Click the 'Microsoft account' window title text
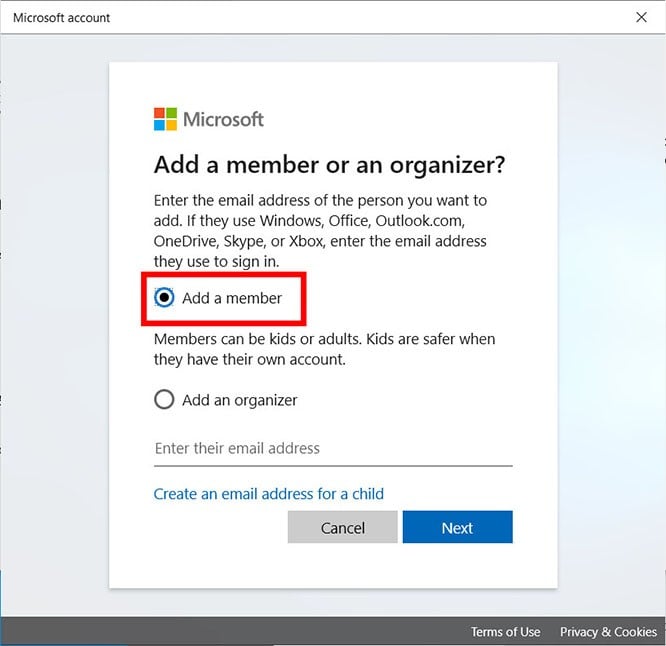 click(62, 17)
